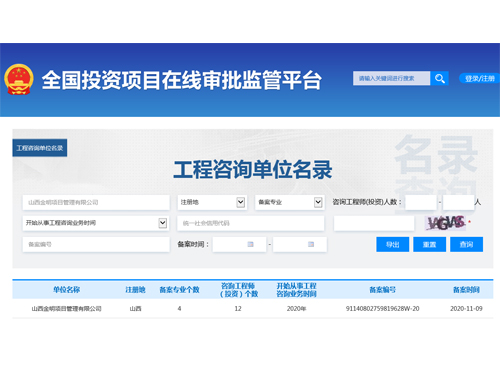This screenshot has width=500, height=375.
Task: Click the national emblem logo
Action: (19, 79)
